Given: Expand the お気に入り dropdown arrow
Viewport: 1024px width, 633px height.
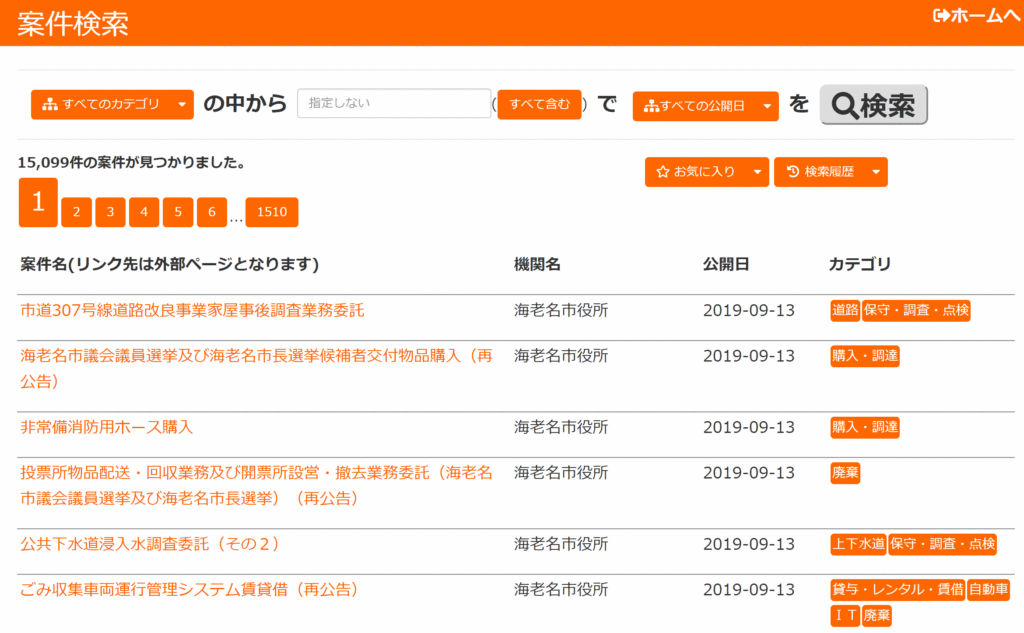Looking at the screenshot, I should pos(757,172).
